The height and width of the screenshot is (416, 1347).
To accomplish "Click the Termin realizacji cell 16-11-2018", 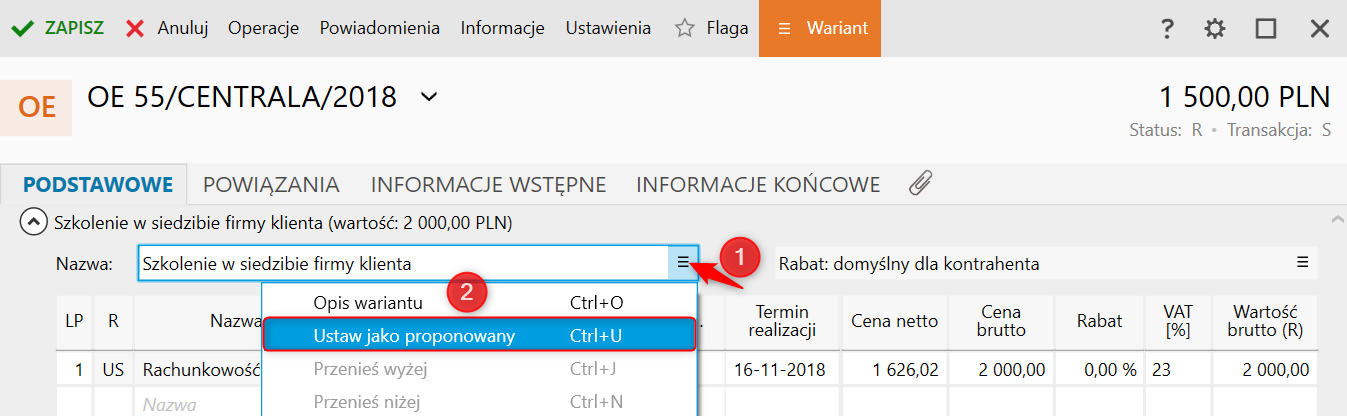I will pos(780,370).
